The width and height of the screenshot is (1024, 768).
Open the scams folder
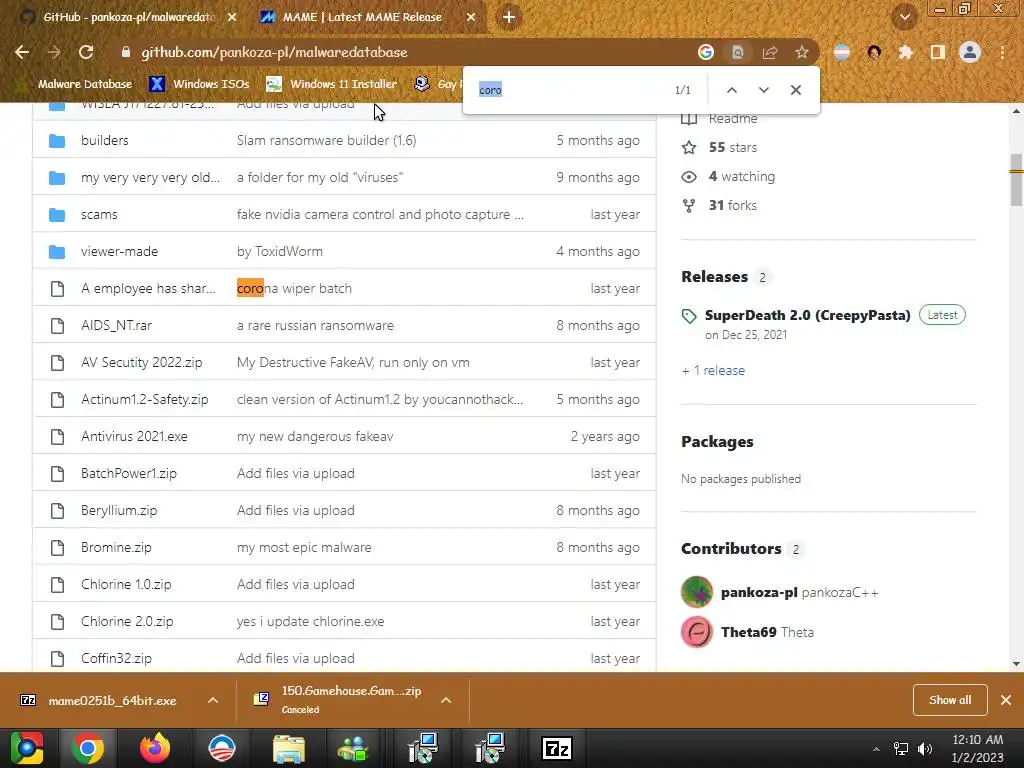tap(99, 214)
